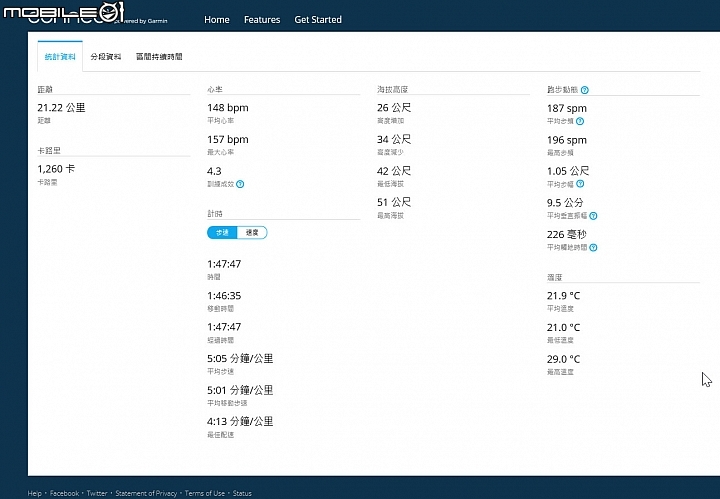Open Statement of Privacy footer link
The image size is (720, 499).
click(146, 493)
